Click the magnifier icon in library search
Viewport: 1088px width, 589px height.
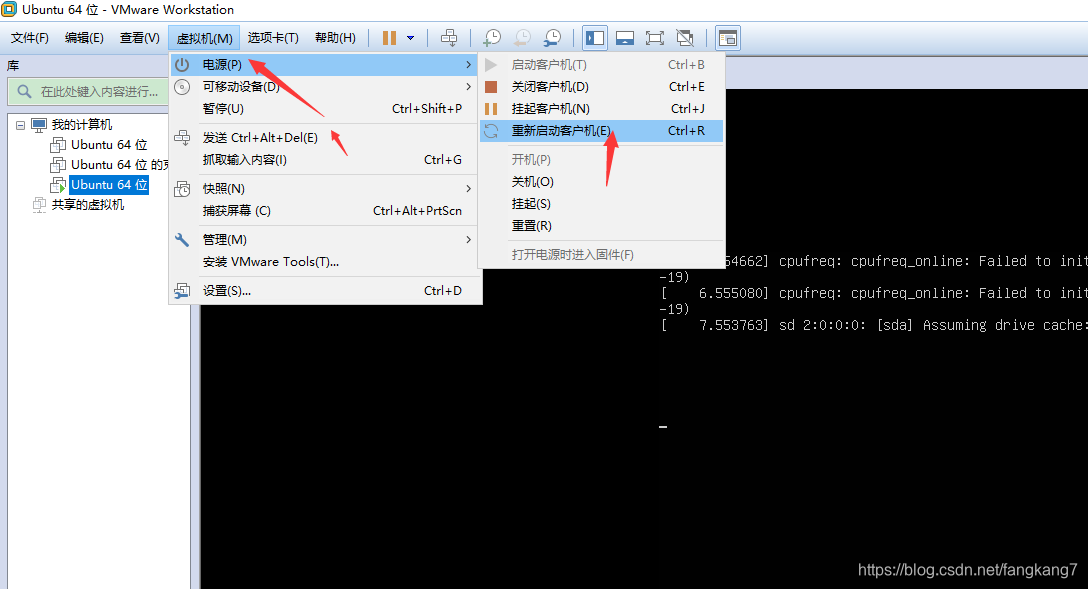tap(24, 92)
